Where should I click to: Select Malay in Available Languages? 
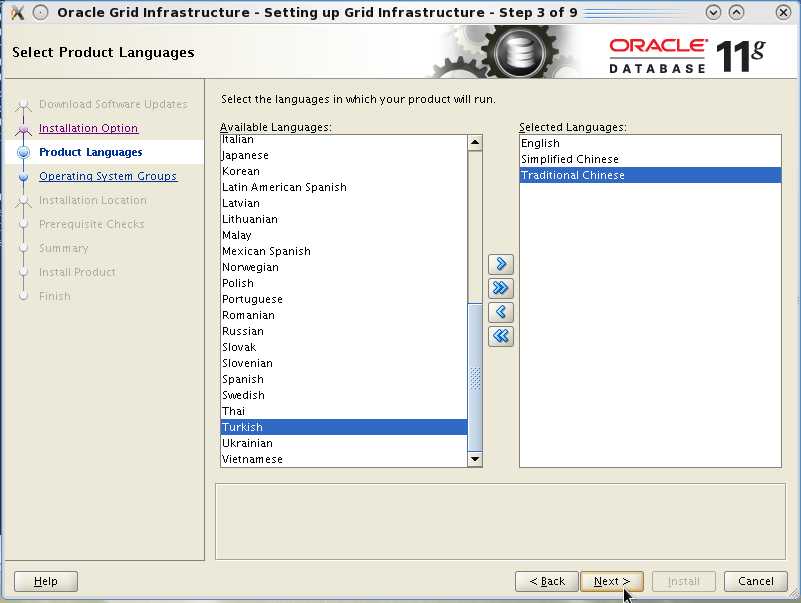(344, 235)
